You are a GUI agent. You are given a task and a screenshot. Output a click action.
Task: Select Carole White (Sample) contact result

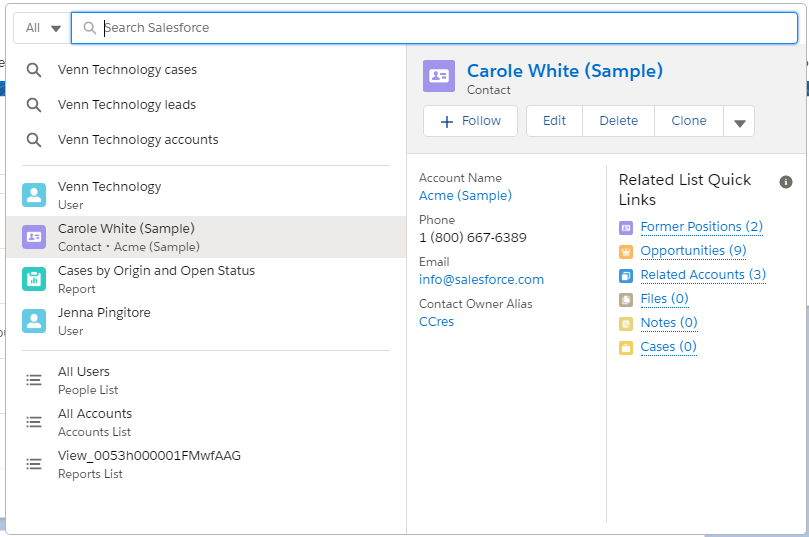pyautogui.click(x=206, y=237)
